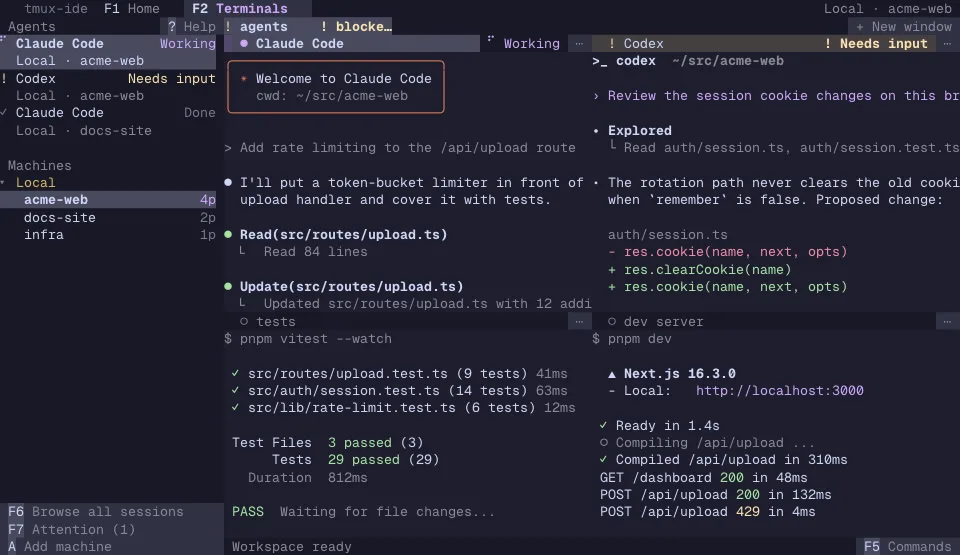Click the Review the session cookie prompt line

pos(776,96)
